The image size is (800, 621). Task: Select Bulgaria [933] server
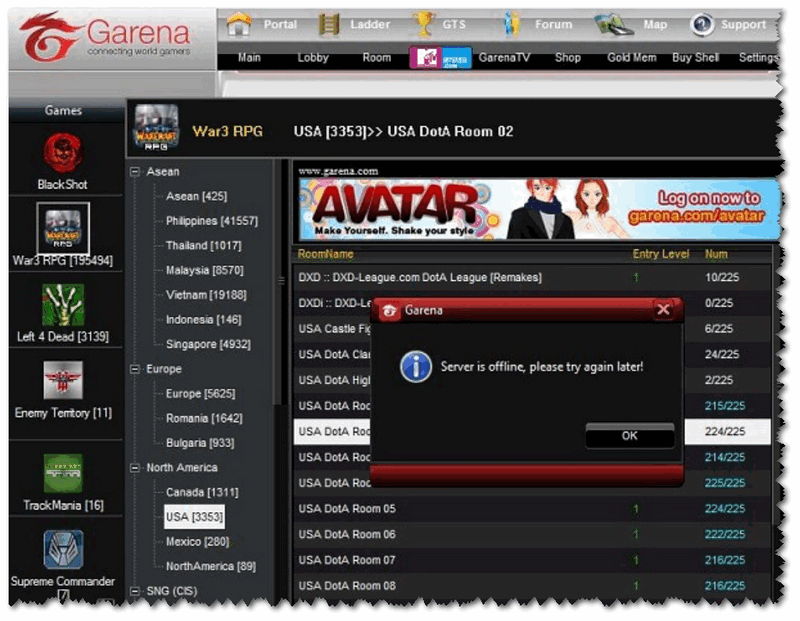[200, 443]
